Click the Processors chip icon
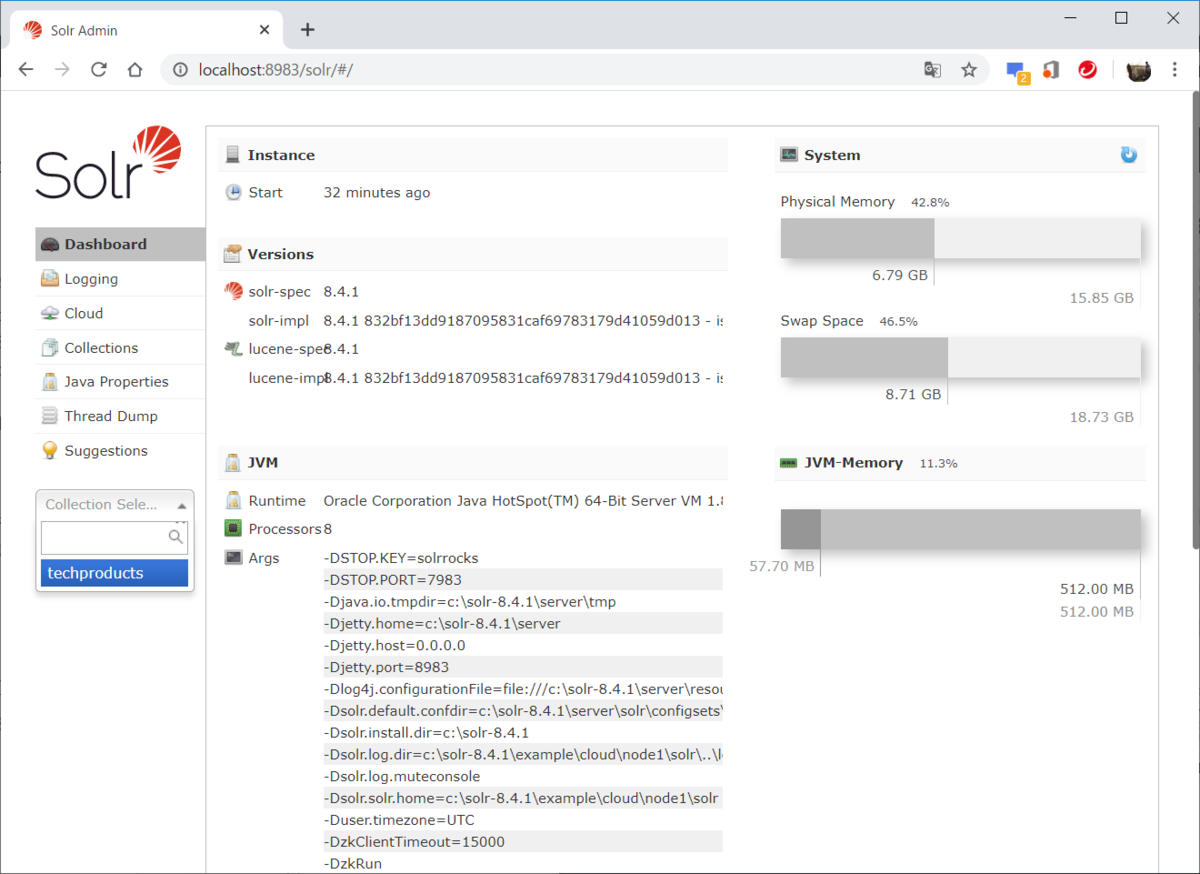1200x874 pixels. pyautogui.click(x=233, y=528)
